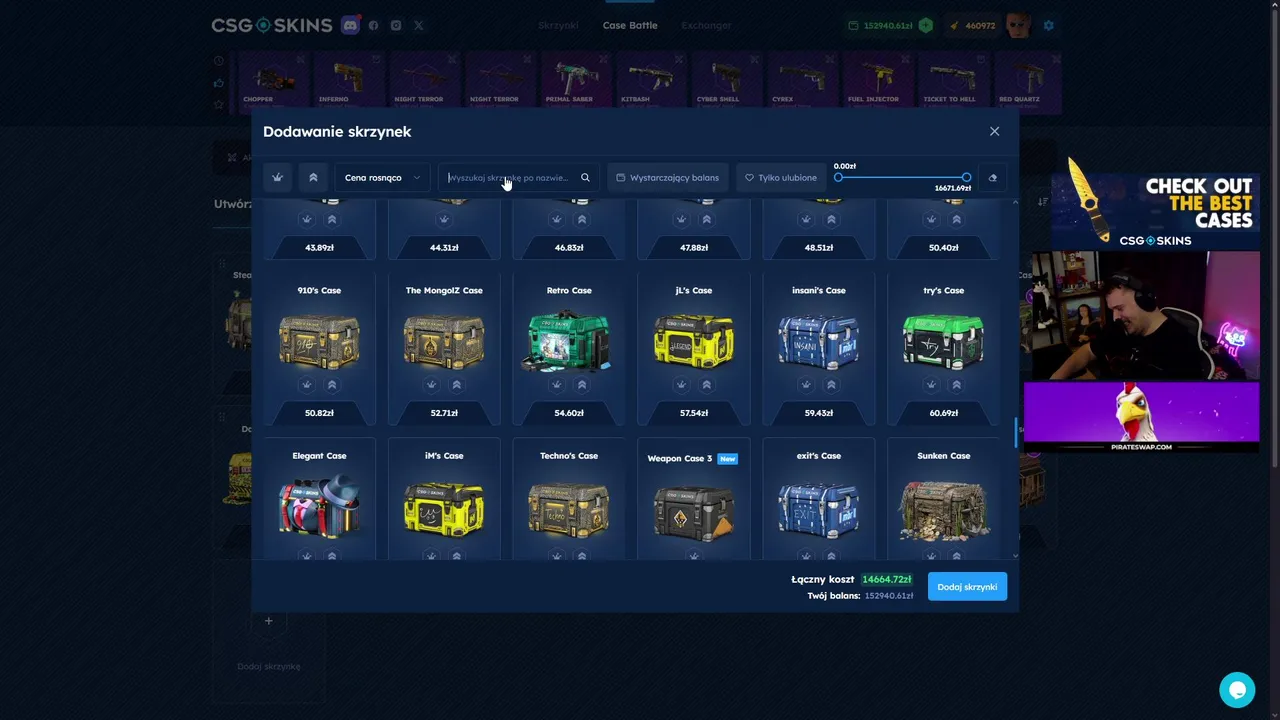1280x720 pixels.
Task: Click the magnifier search icon
Action: [585, 177]
